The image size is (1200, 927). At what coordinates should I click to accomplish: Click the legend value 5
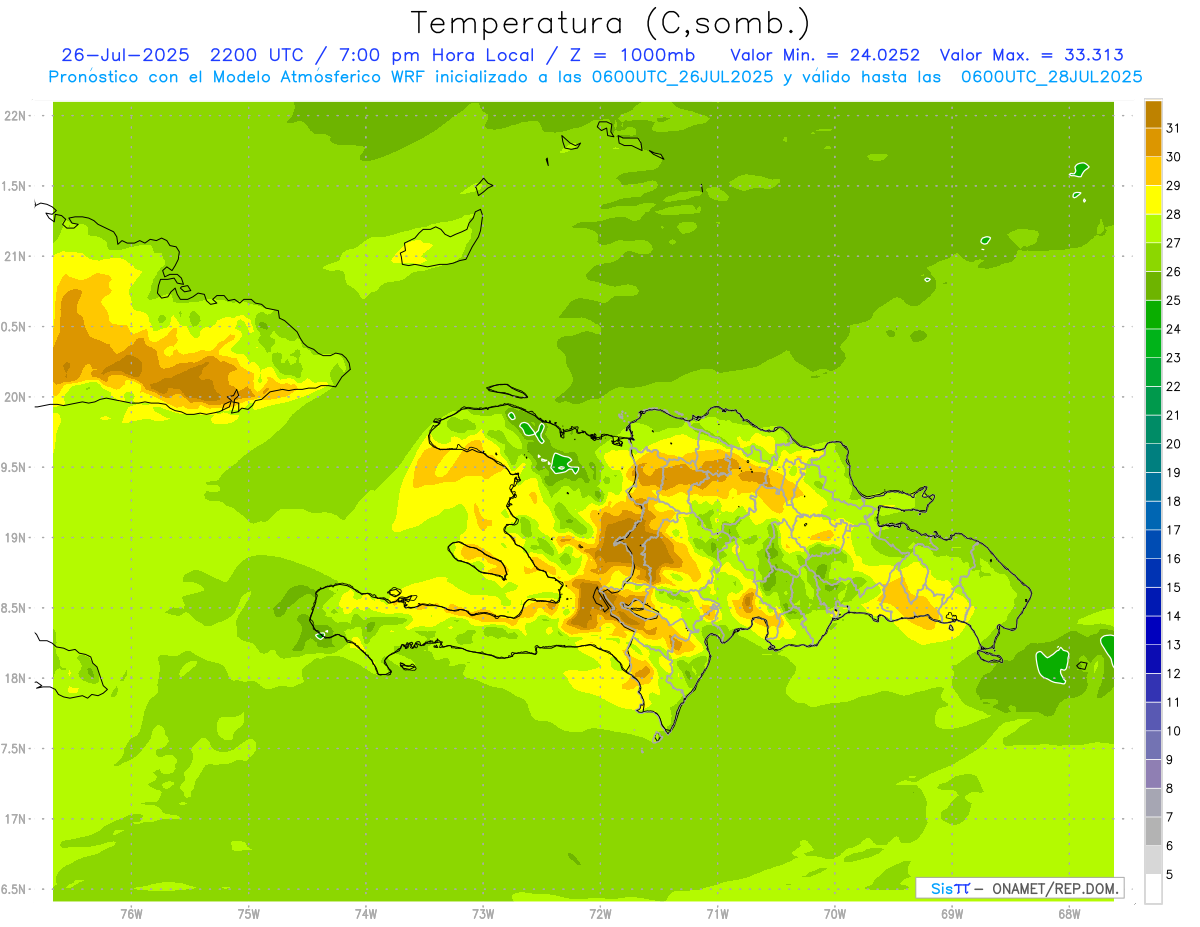[x=1169, y=875]
